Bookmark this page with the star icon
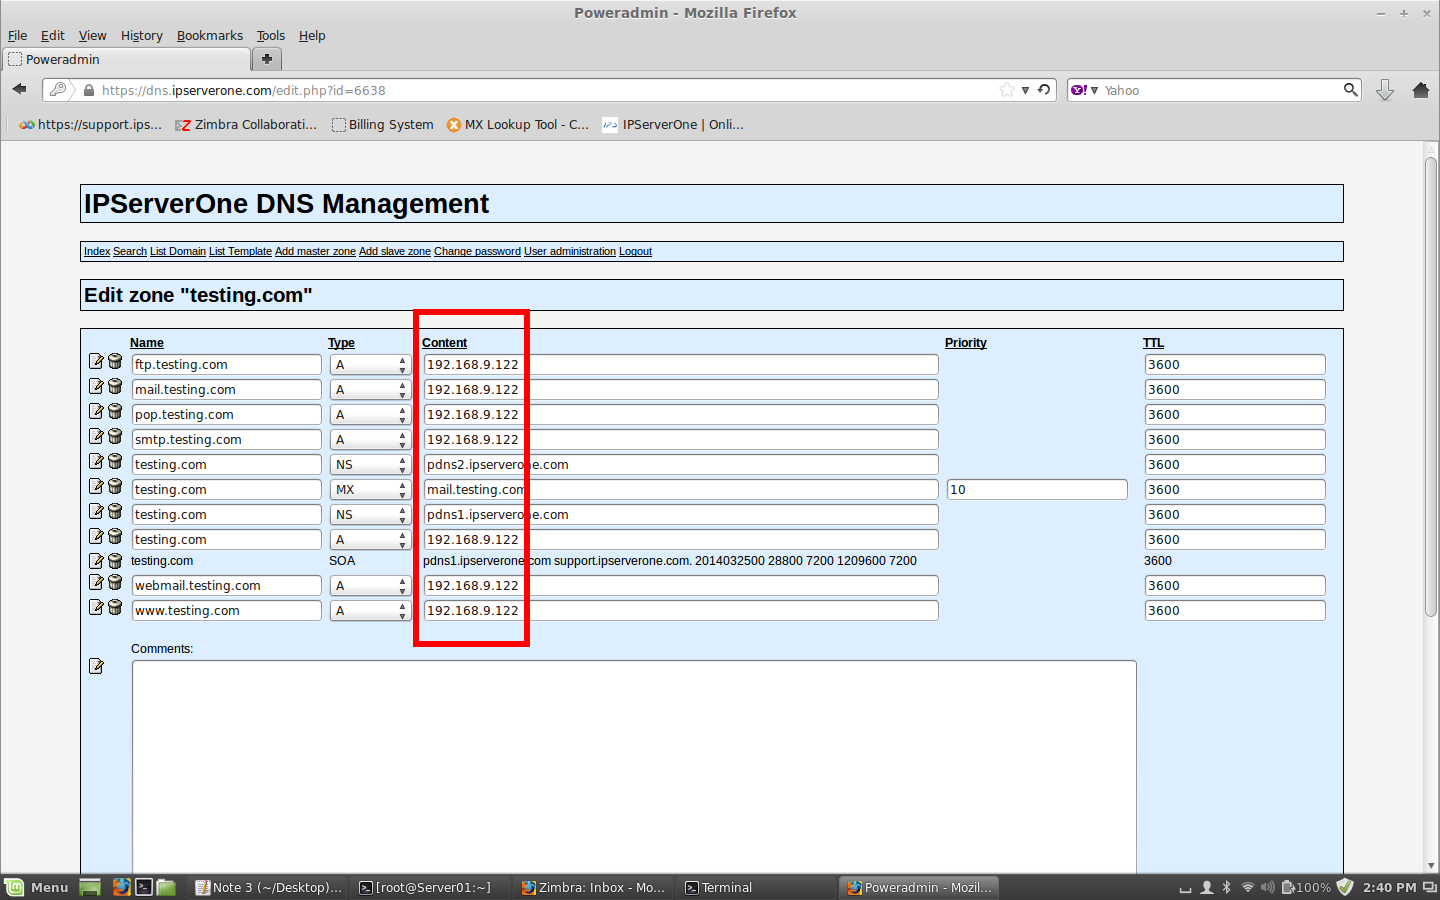Image resolution: width=1440 pixels, height=900 pixels. tap(1007, 90)
